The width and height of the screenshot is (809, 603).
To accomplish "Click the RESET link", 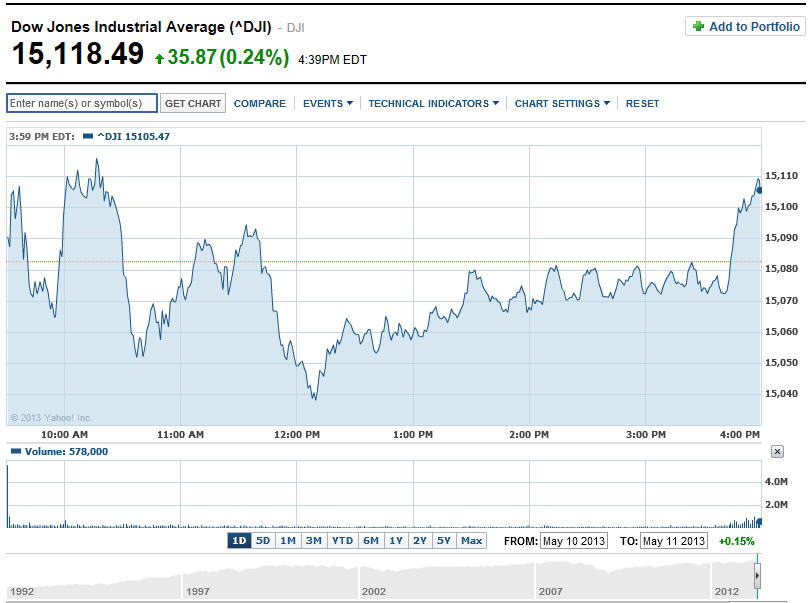I will click(x=642, y=104).
